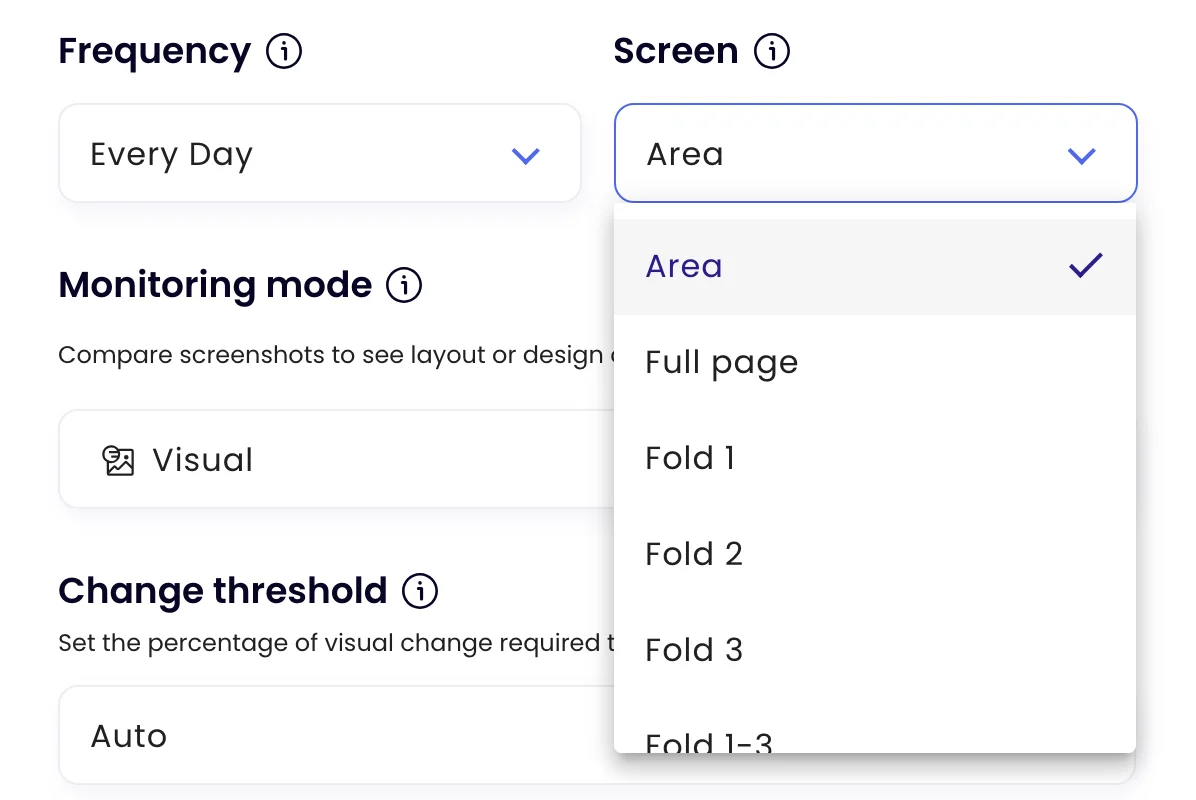Select the Fold 1 option
1196x800 pixels.
coord(875,458)
